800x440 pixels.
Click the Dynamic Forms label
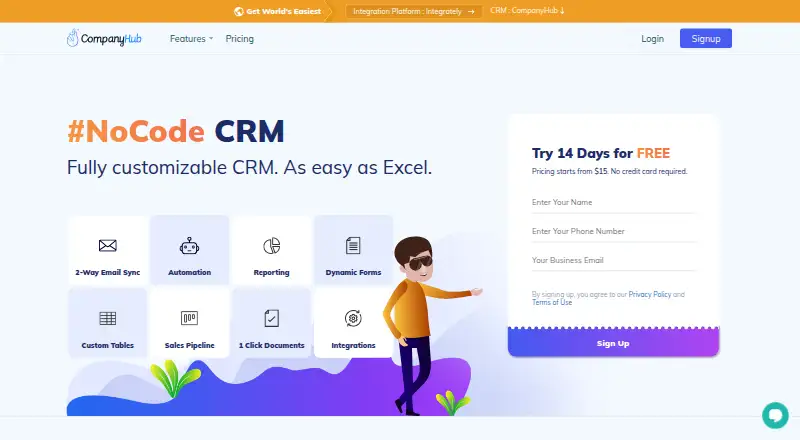point(353,273)
